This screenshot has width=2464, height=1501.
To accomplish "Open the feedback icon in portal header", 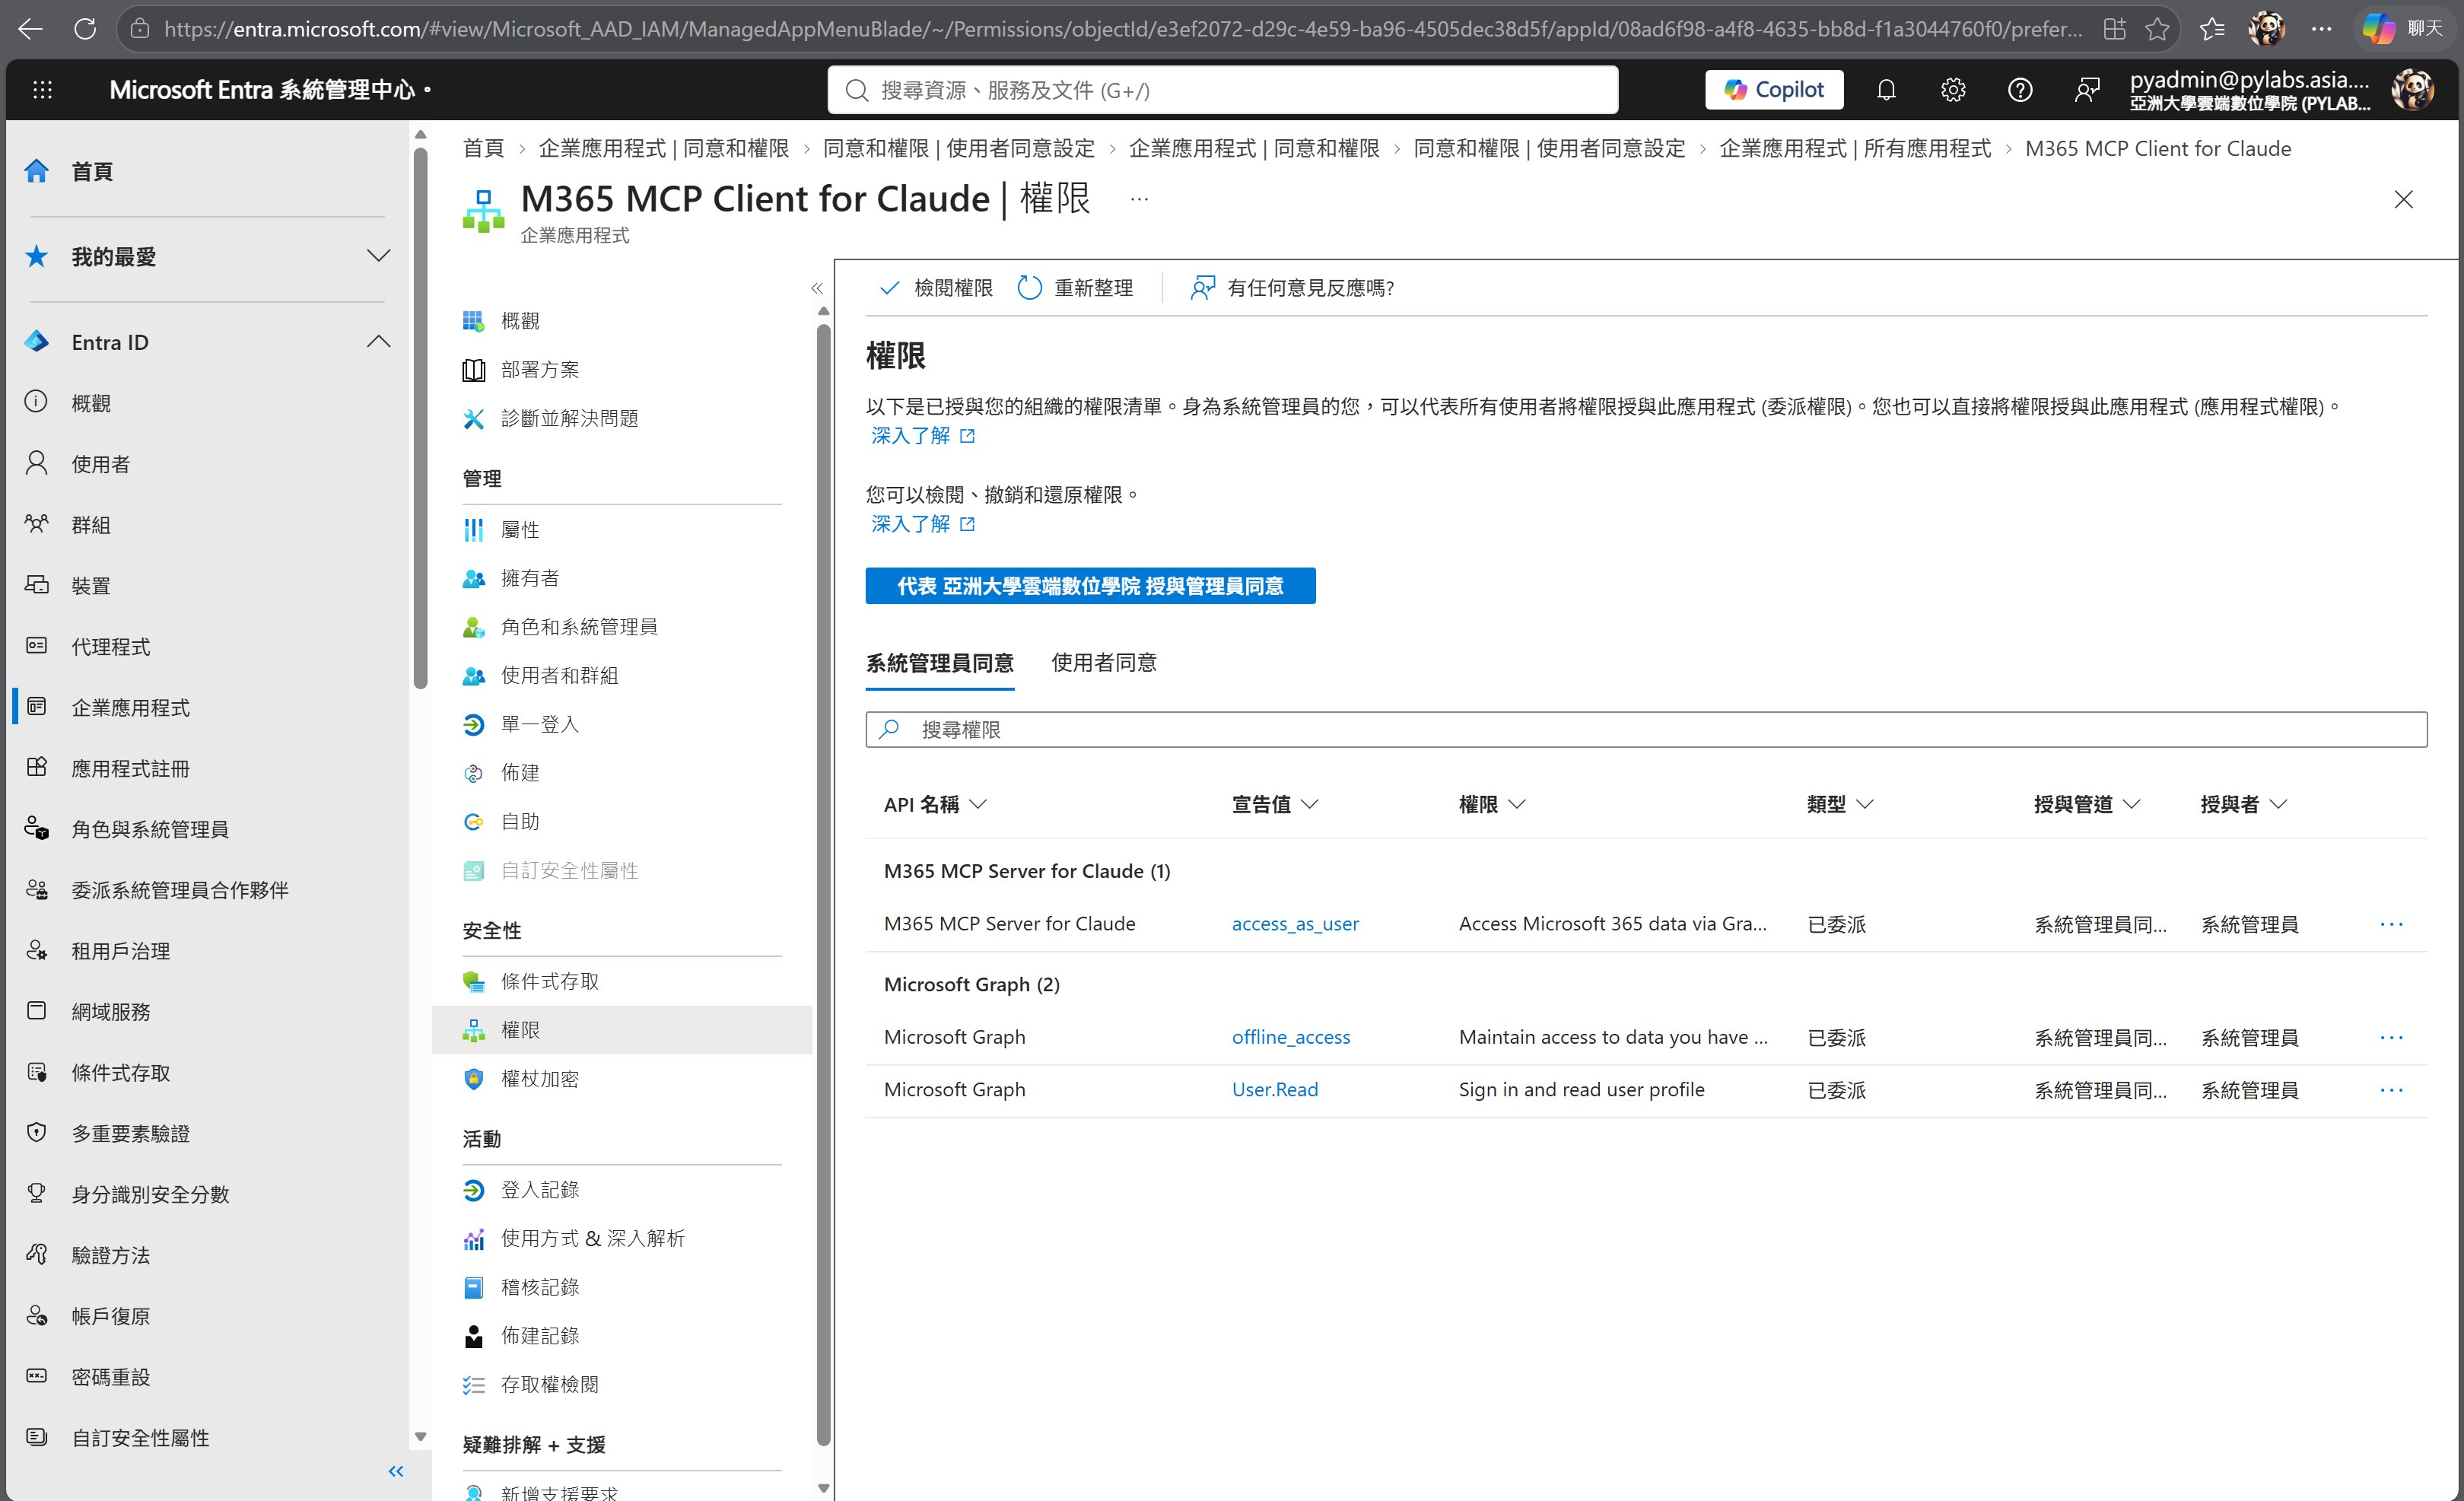I will (2087, 90).
